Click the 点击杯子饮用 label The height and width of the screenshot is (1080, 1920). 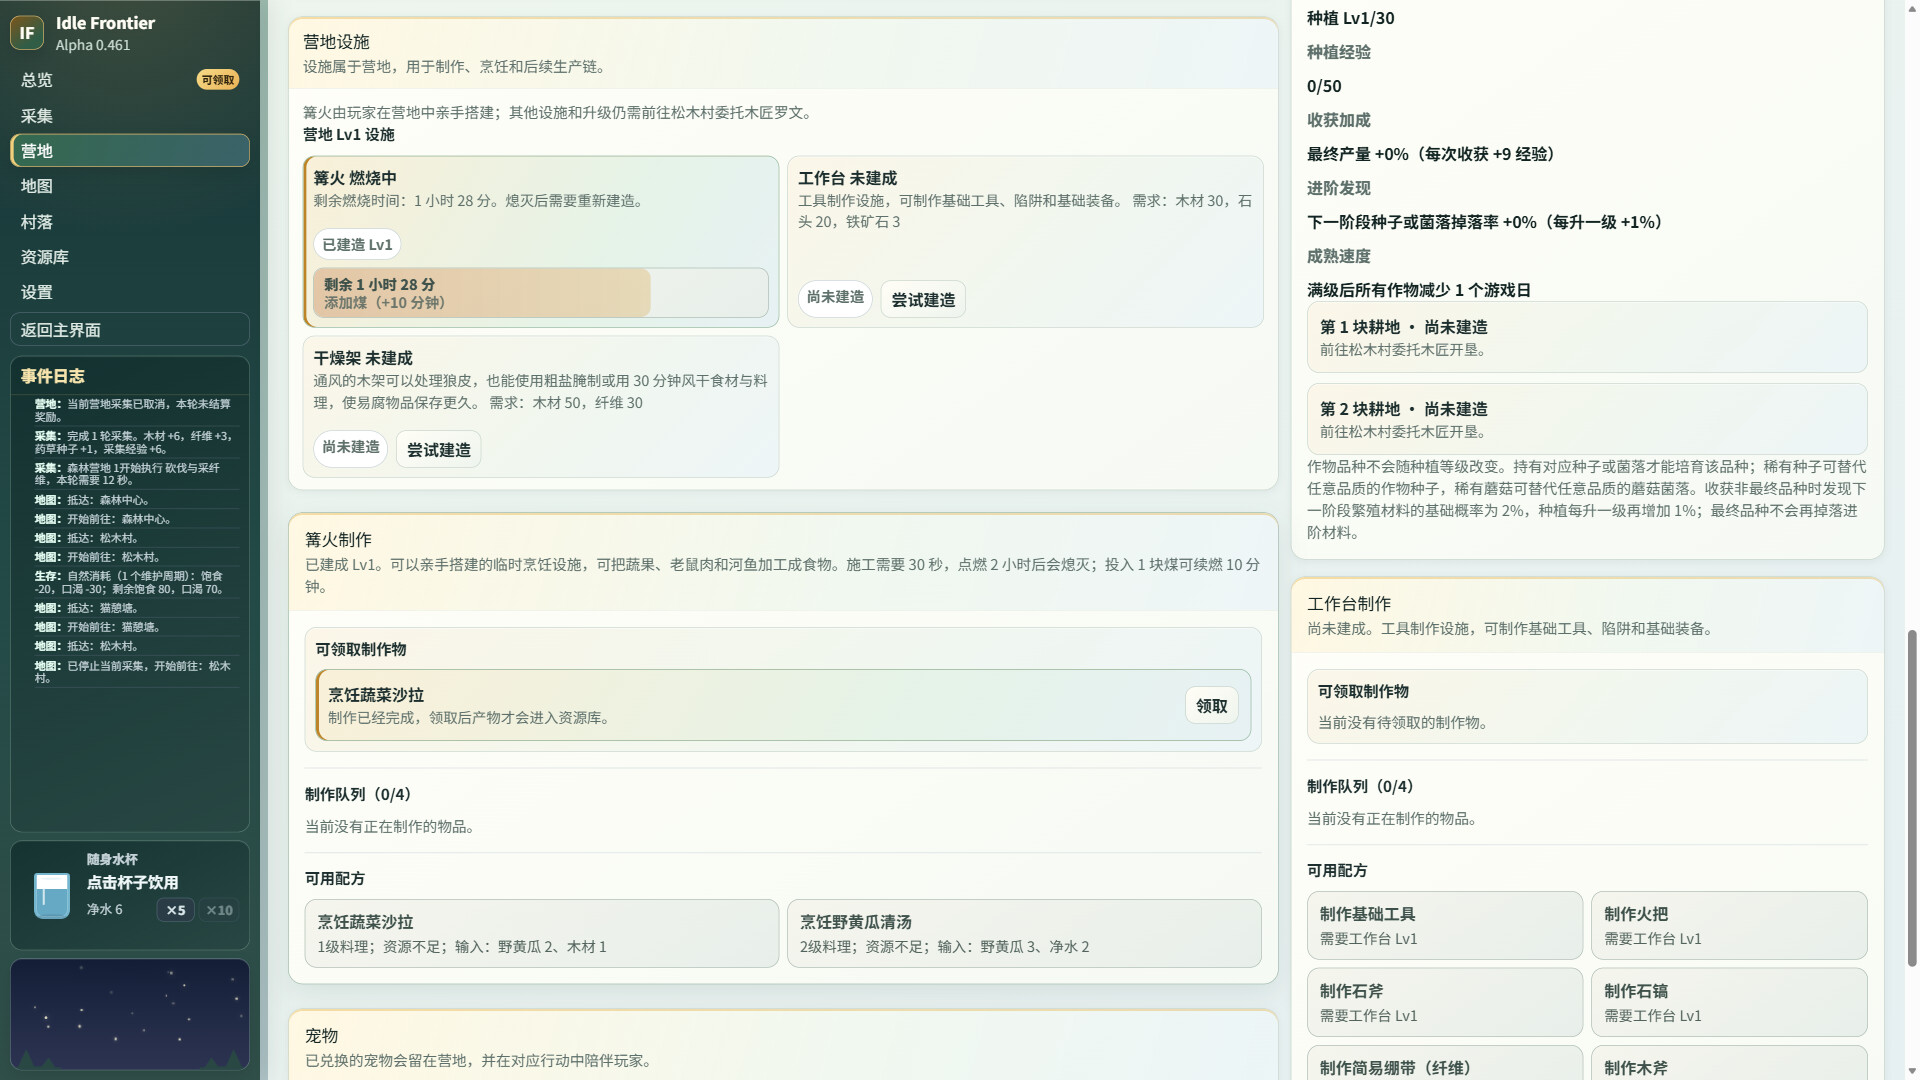click(132, 882)
